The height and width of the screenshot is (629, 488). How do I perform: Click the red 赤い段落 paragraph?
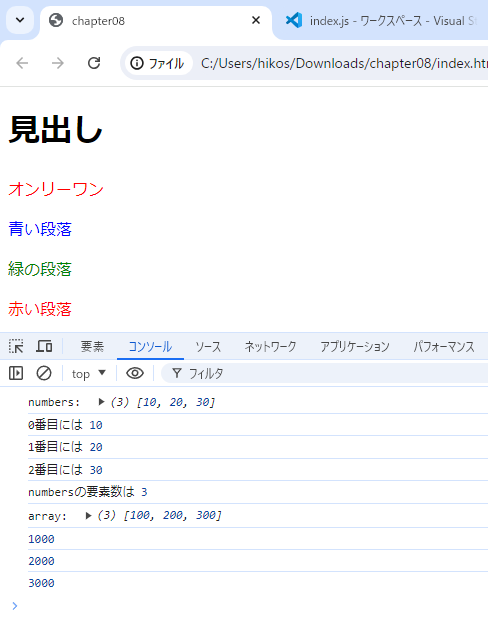[x=40, y=309]
